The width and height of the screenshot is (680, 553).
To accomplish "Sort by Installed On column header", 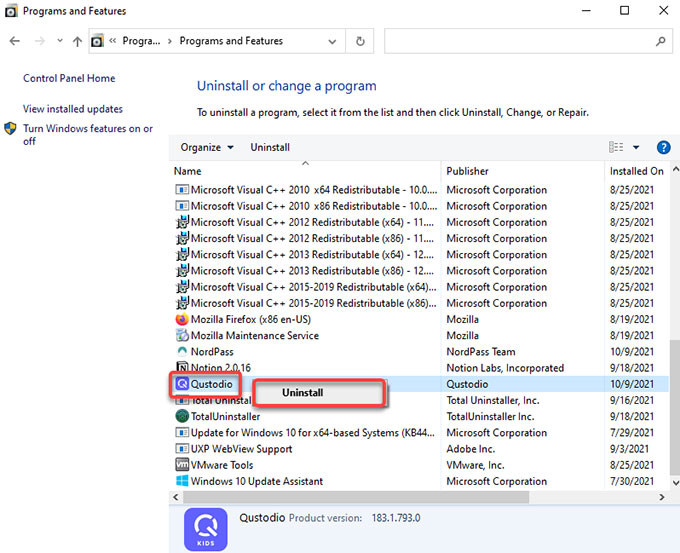I will (x=636, y=171).
